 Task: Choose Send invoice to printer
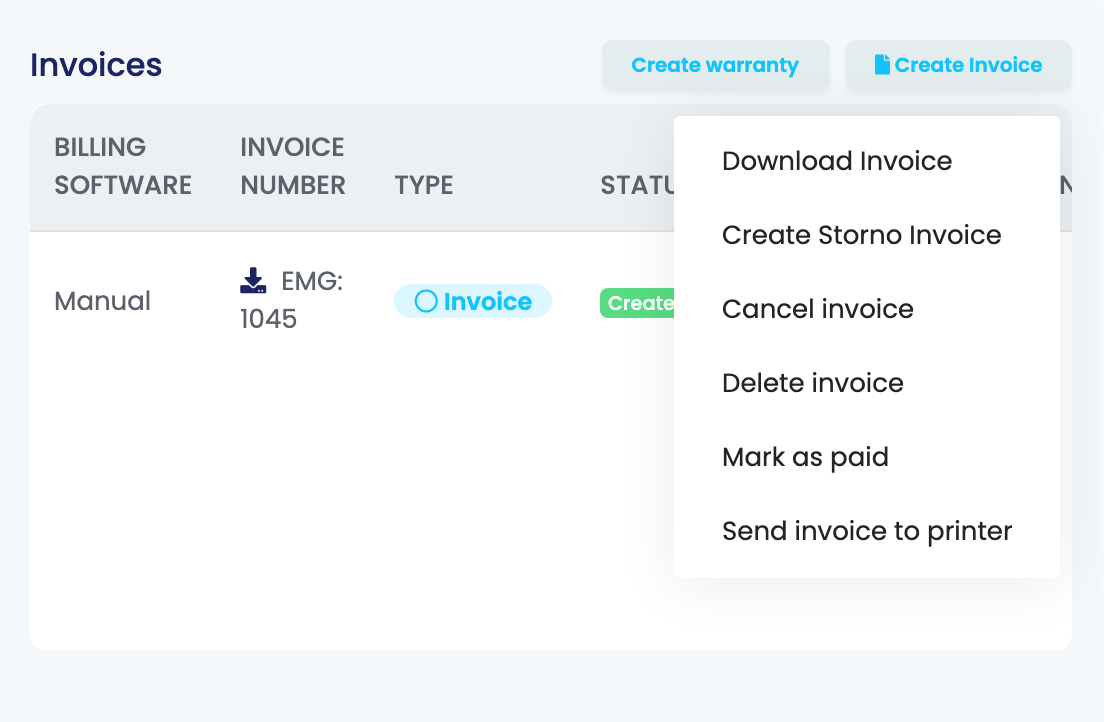pyautogui.click(x=867, y=530)
